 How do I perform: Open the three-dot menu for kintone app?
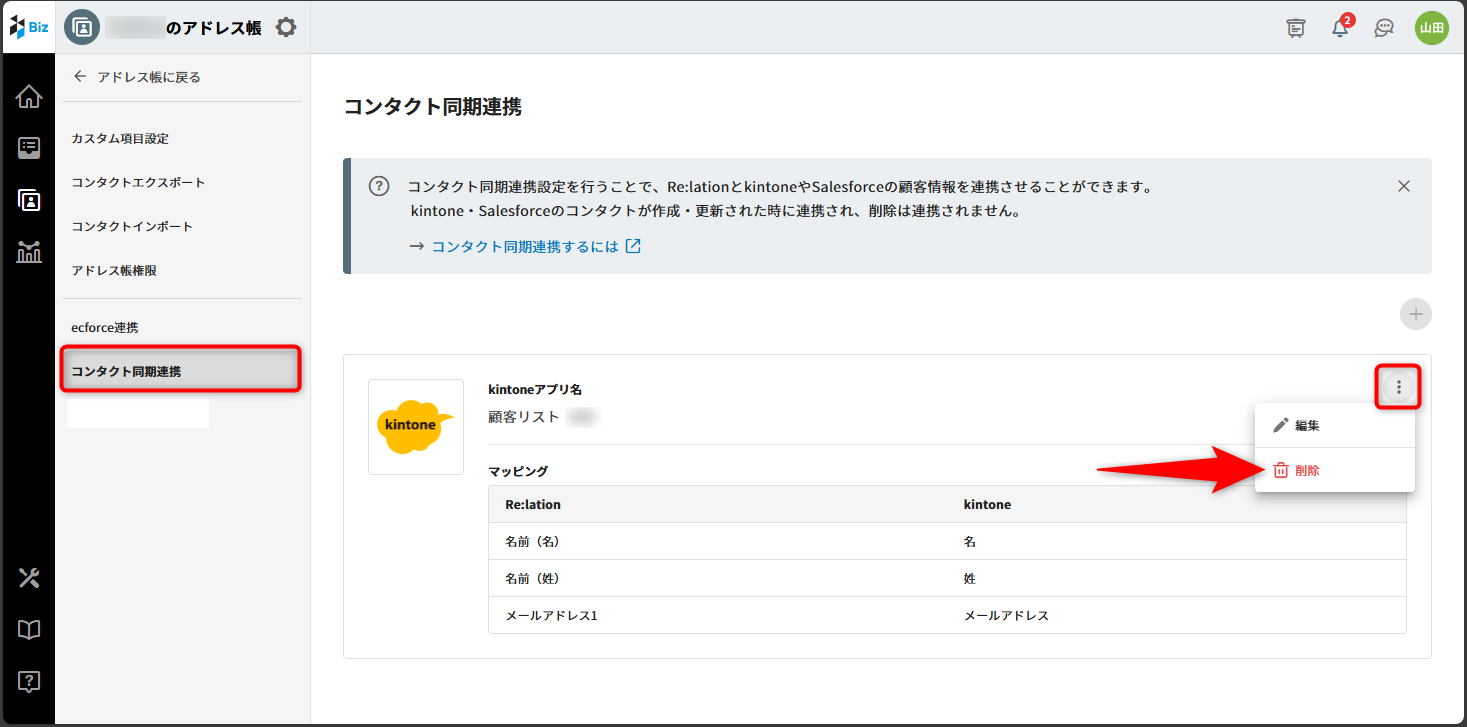point(1399,387)
